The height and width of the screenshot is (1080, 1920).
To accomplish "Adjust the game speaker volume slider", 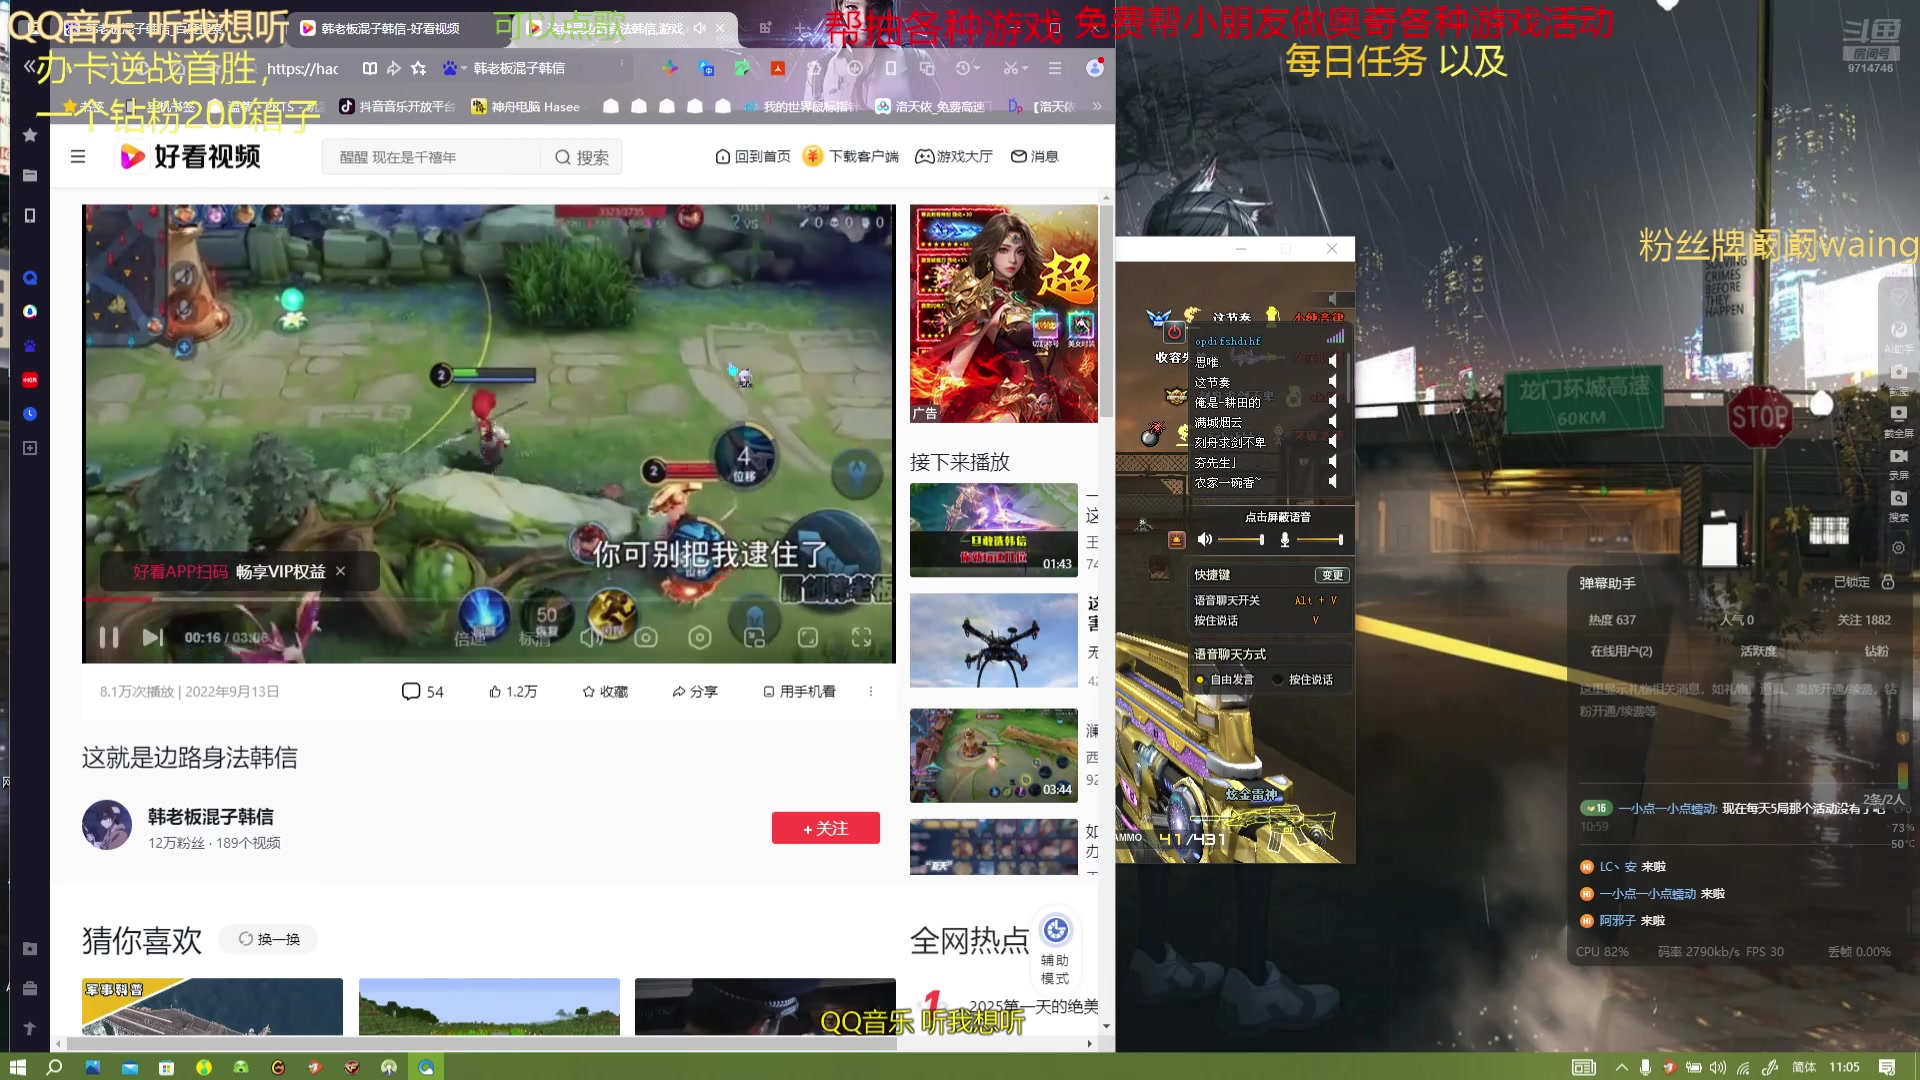I will point(1241,540).
